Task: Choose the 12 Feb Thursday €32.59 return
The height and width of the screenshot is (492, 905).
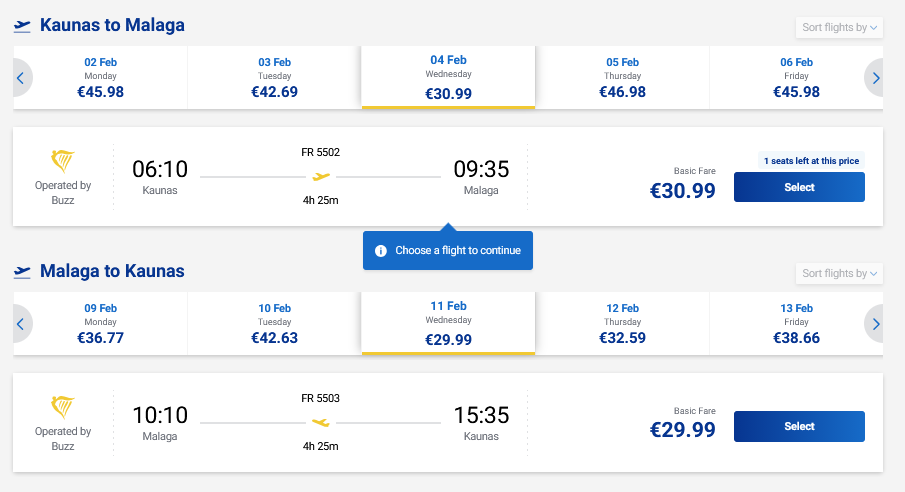Action: [622, 323]
